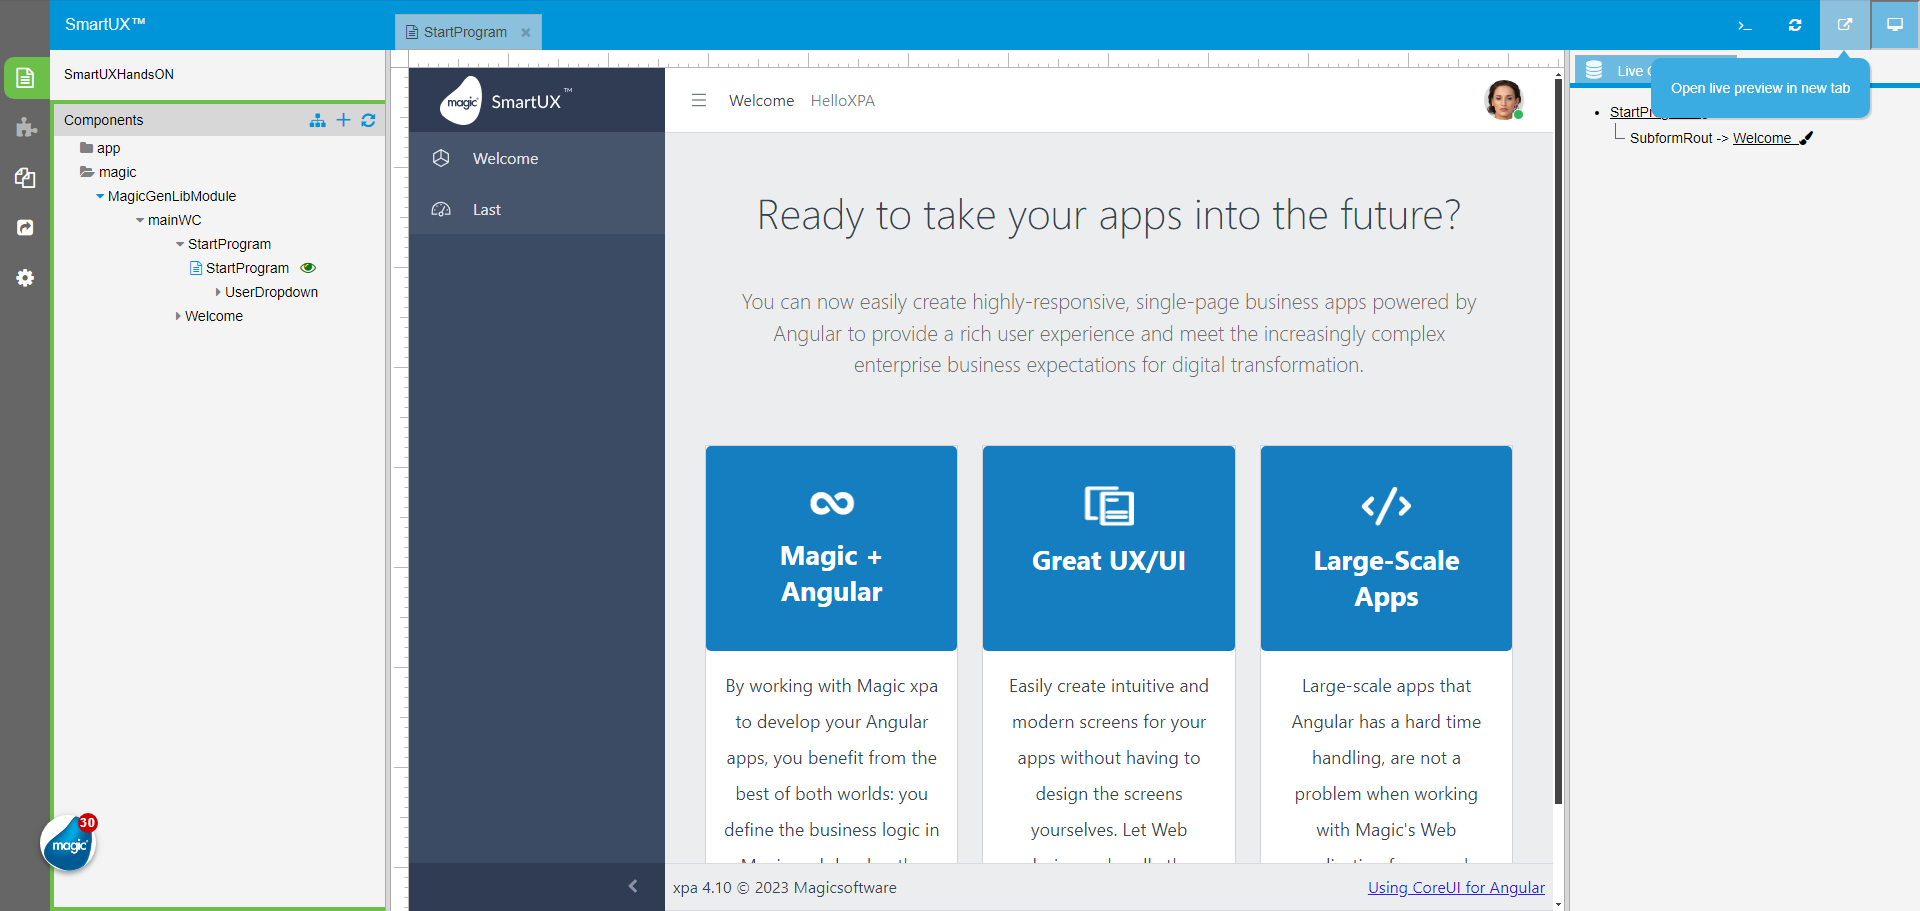
Task: Add a new component with plus icon
Action: point(343,120)
